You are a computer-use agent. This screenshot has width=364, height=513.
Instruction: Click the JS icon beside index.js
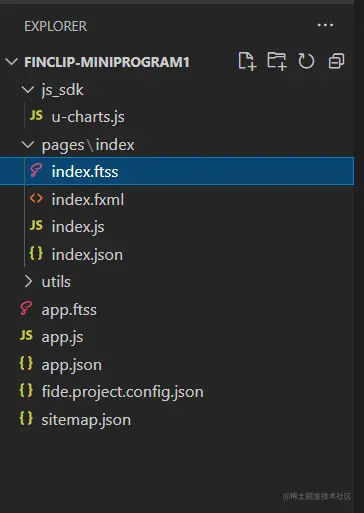[x=36, y=226]
